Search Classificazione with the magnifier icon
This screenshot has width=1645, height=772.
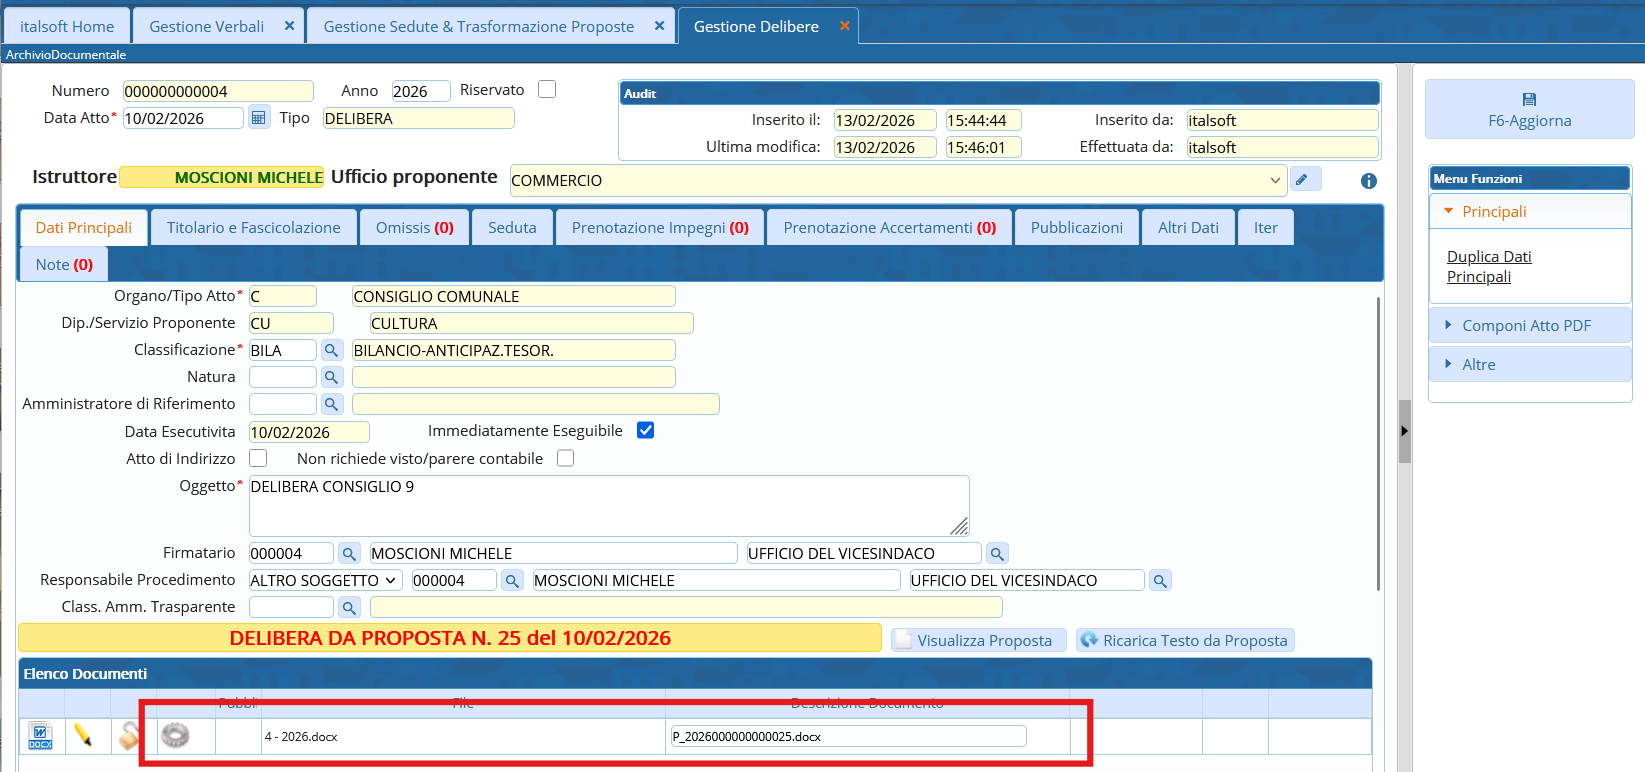pyautogui.click(x=331, y=351)
